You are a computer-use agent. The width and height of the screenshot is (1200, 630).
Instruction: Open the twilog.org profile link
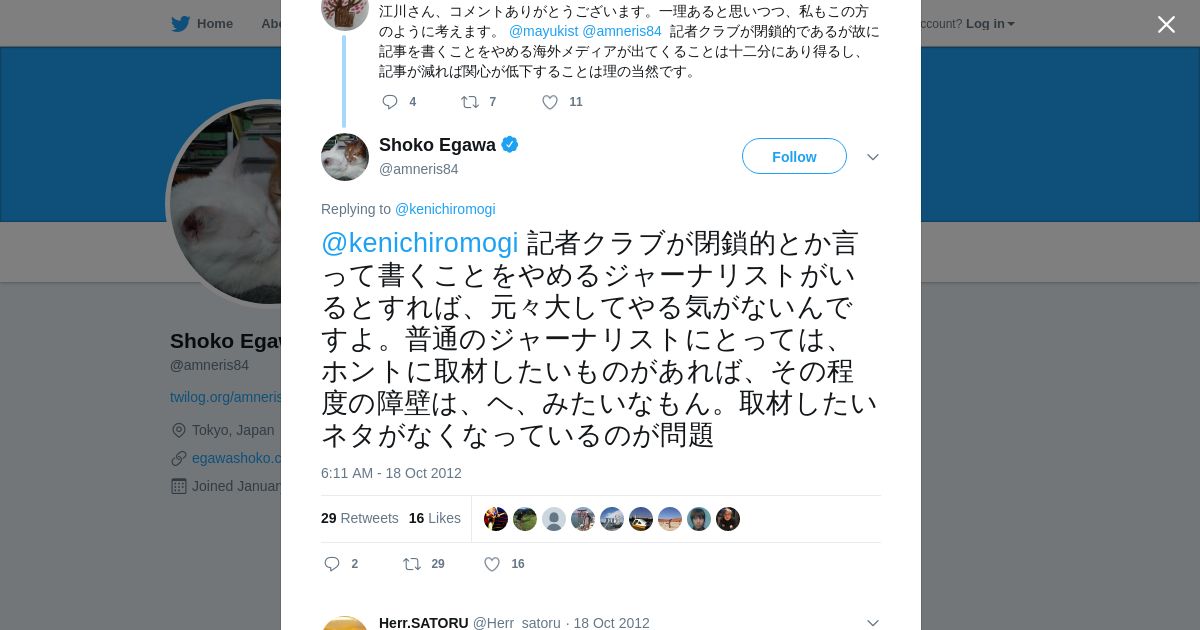tap(227, 397)
